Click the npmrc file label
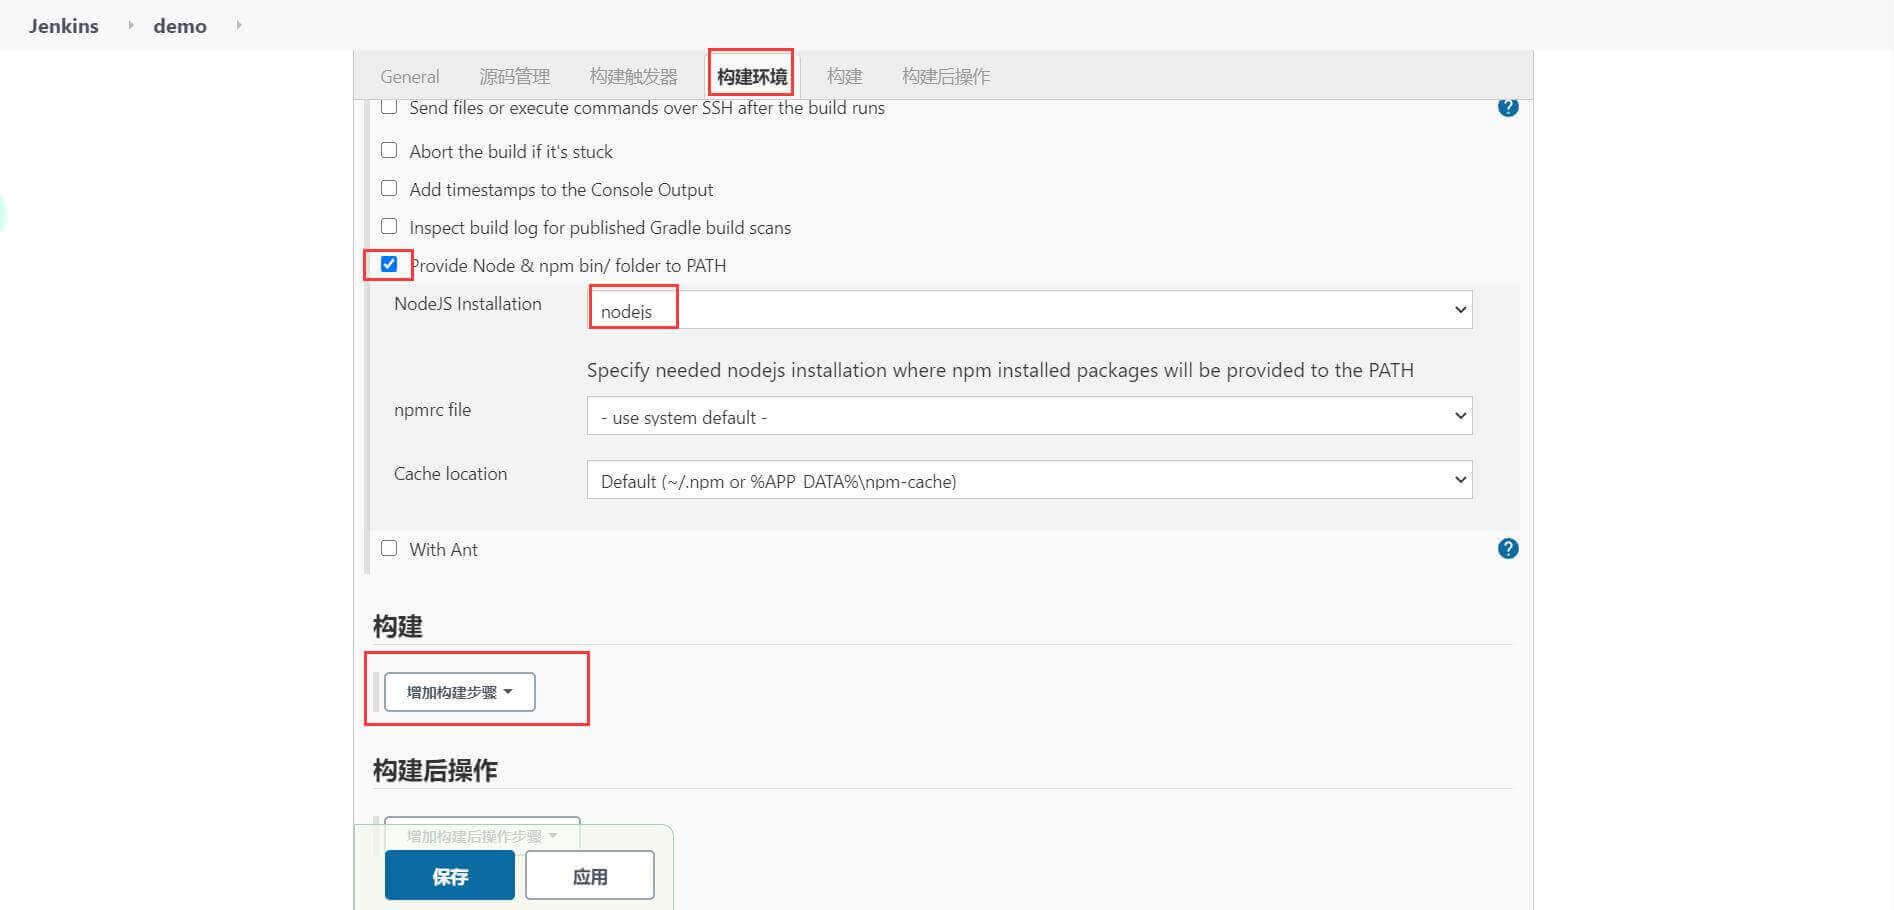Screen dimensions: 1894x910 coord(432,410)
